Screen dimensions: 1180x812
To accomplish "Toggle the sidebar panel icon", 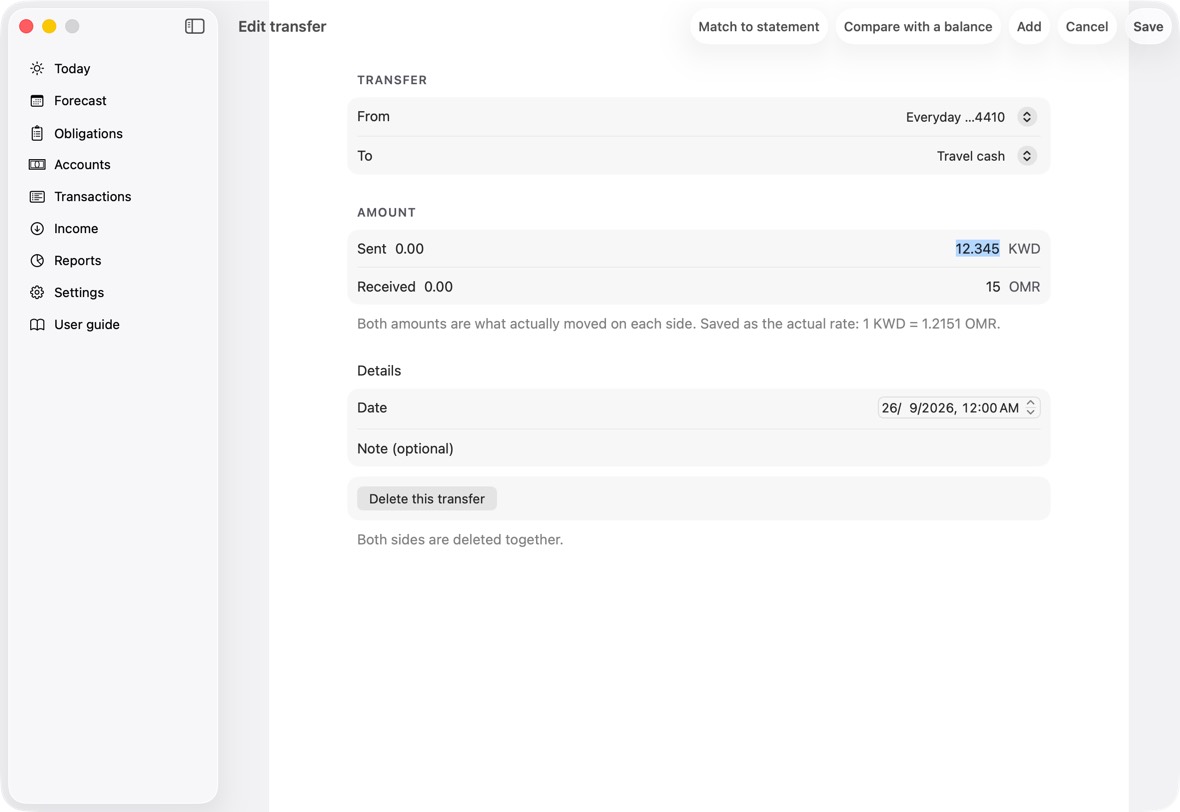I will (x=194, y=26).
